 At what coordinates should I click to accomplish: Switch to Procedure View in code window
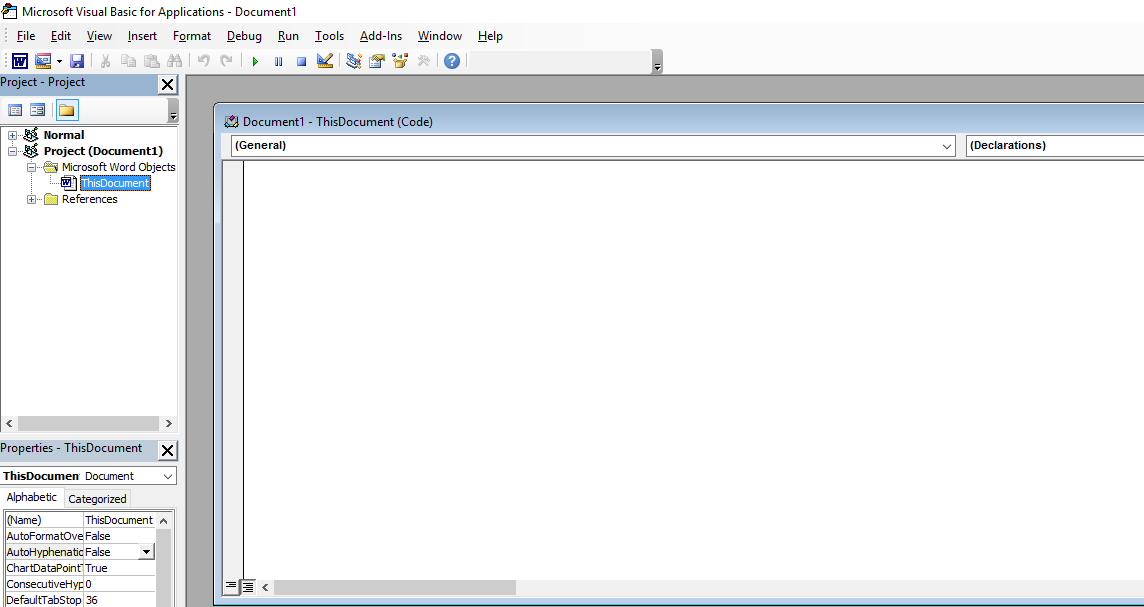tap(231, 586)
